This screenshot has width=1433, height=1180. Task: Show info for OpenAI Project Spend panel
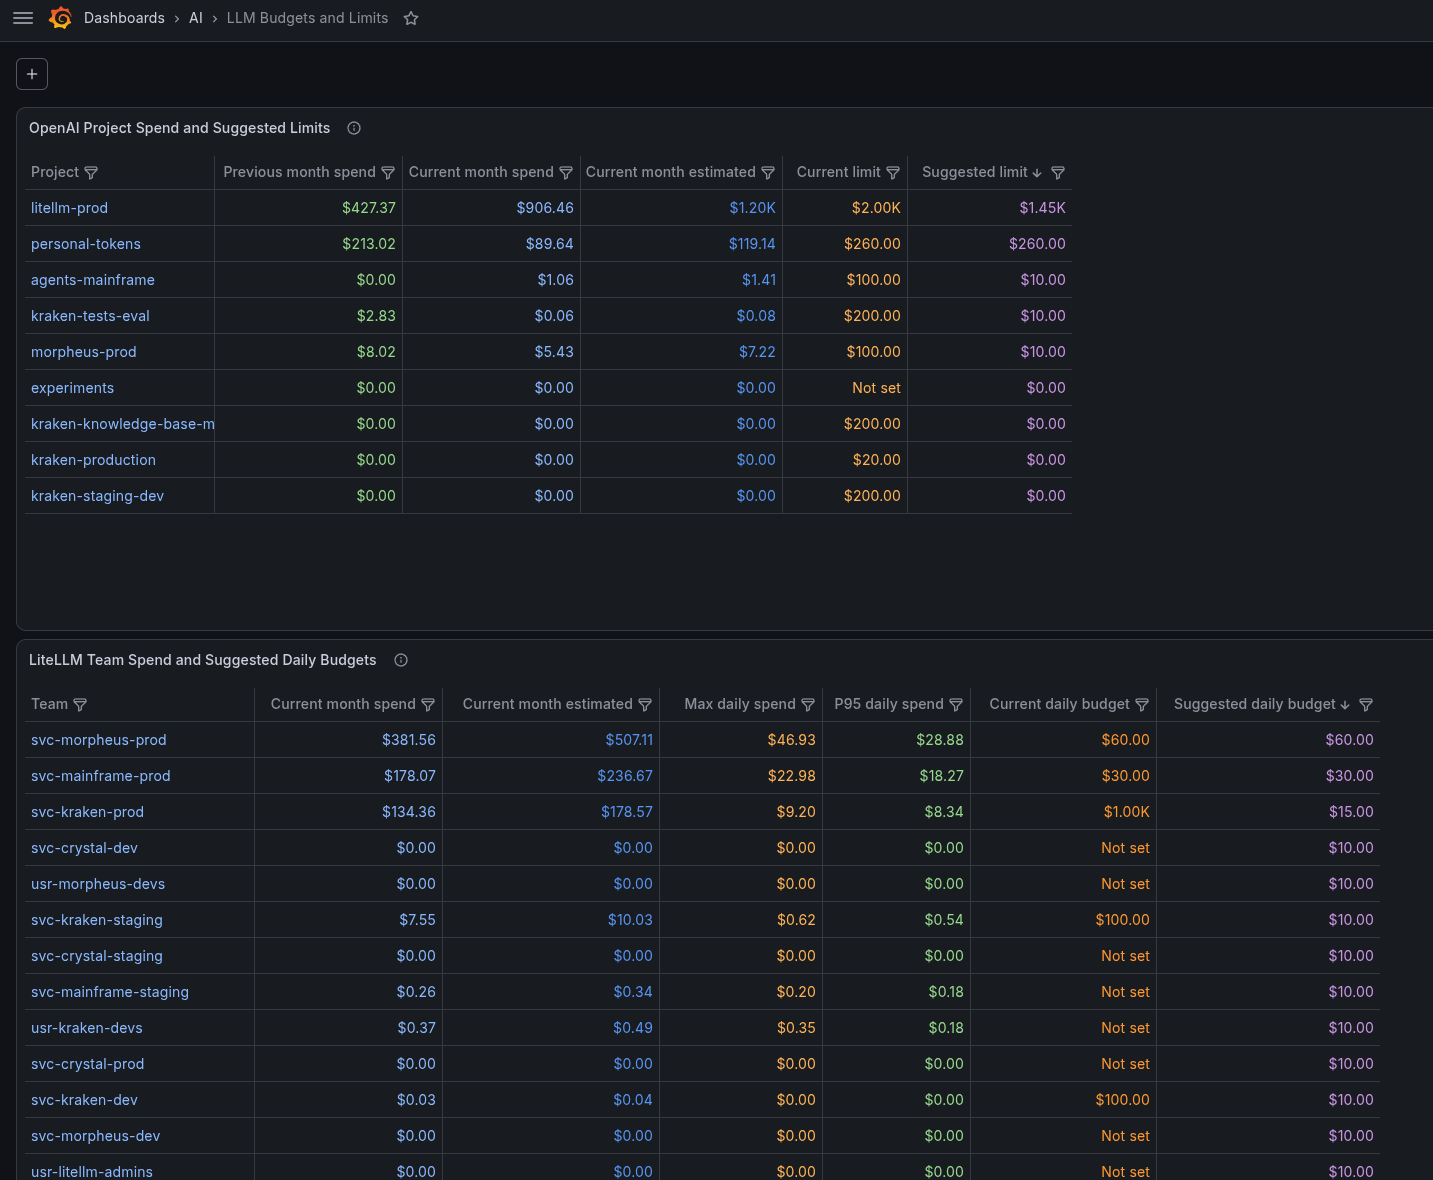tap(354, 128)
